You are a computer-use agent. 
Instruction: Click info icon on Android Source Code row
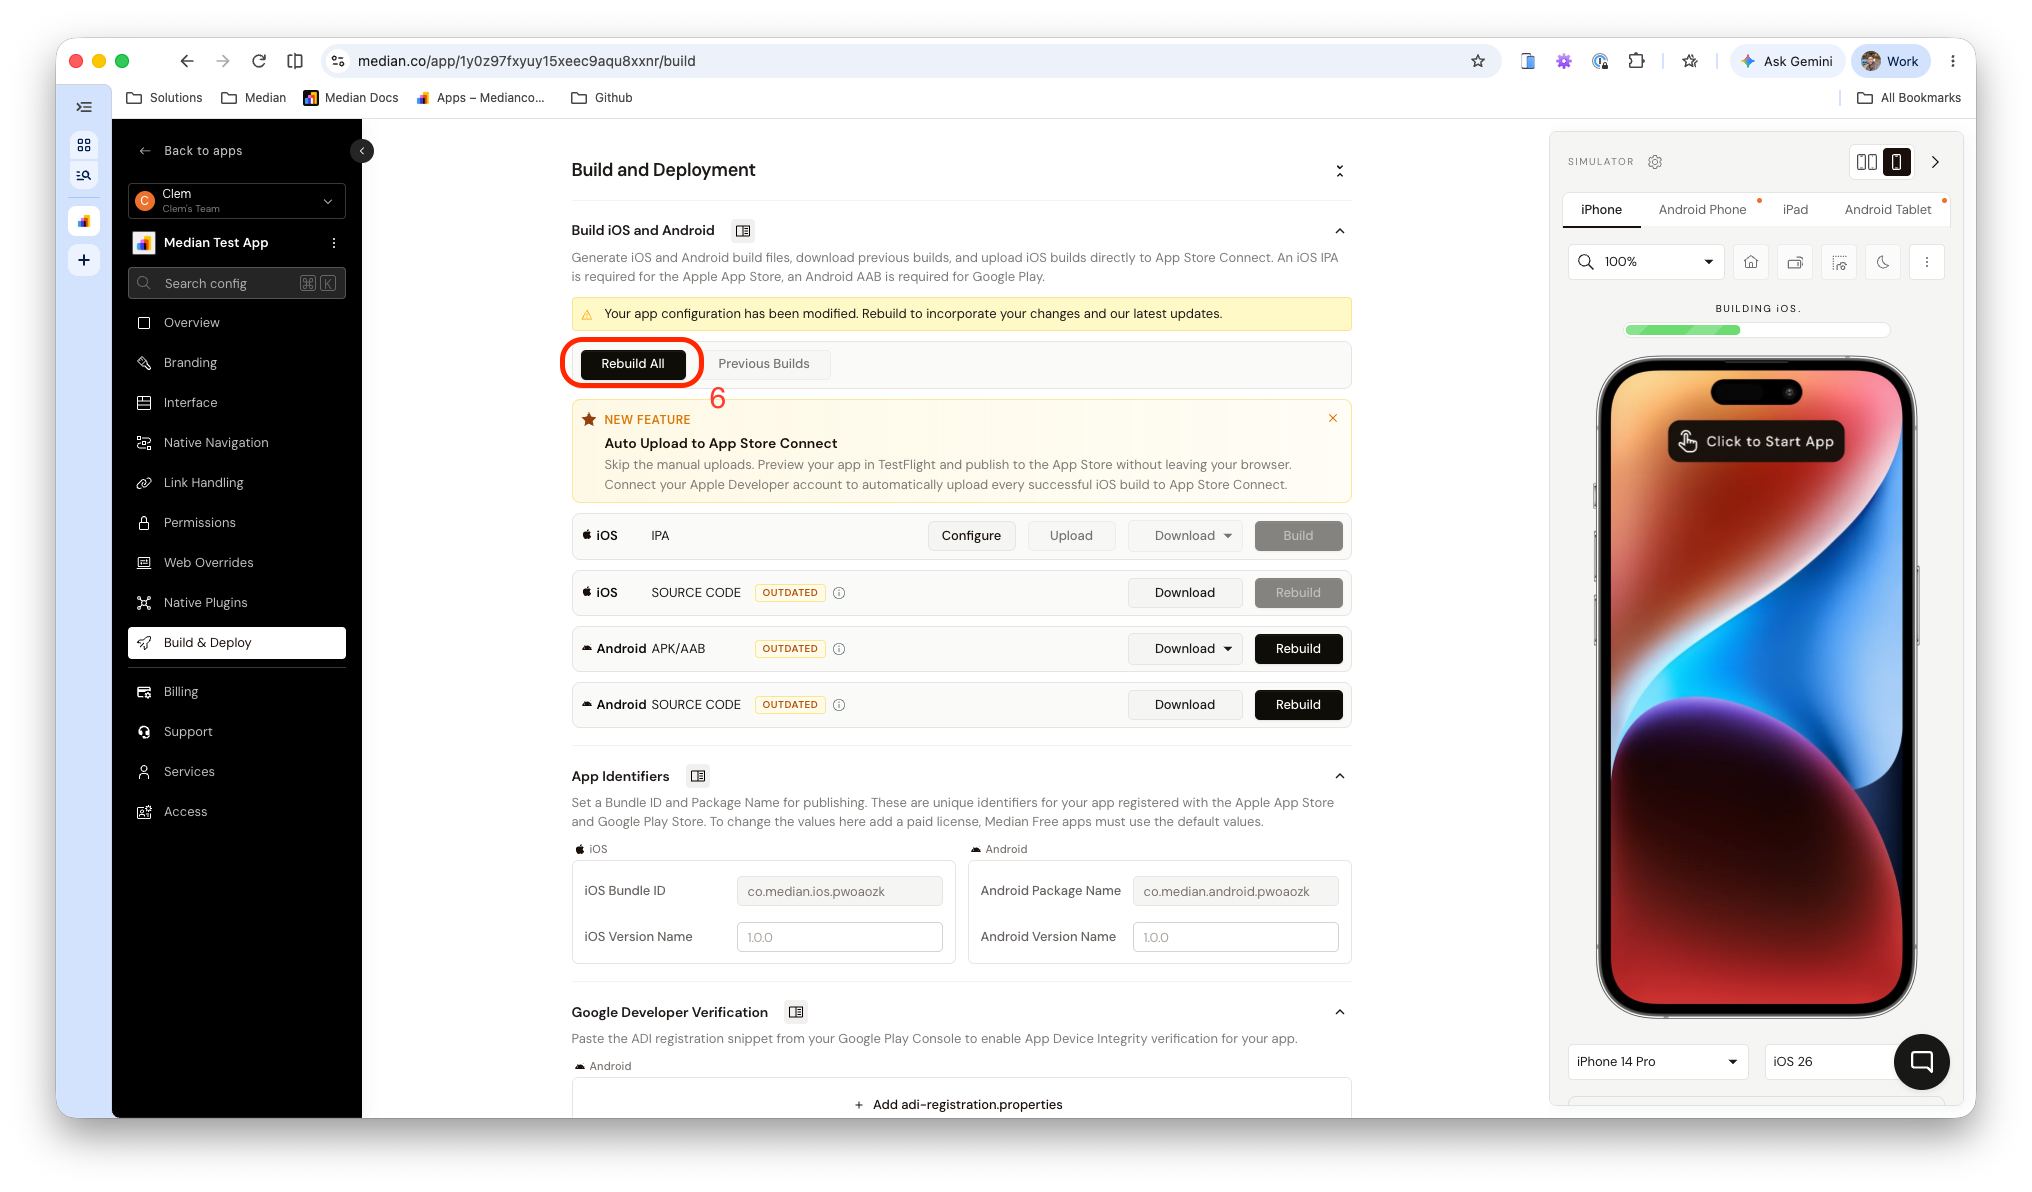point(839,705)
